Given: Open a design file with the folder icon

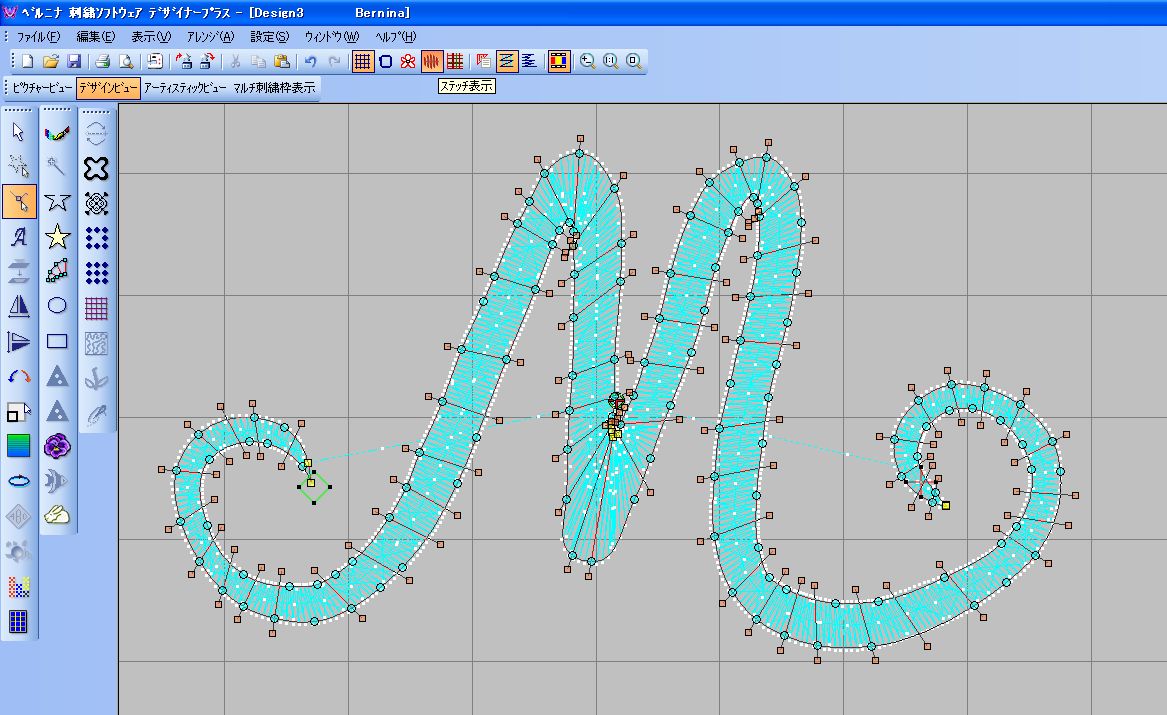Looking at the screenshot, I should tap(51, 61).
